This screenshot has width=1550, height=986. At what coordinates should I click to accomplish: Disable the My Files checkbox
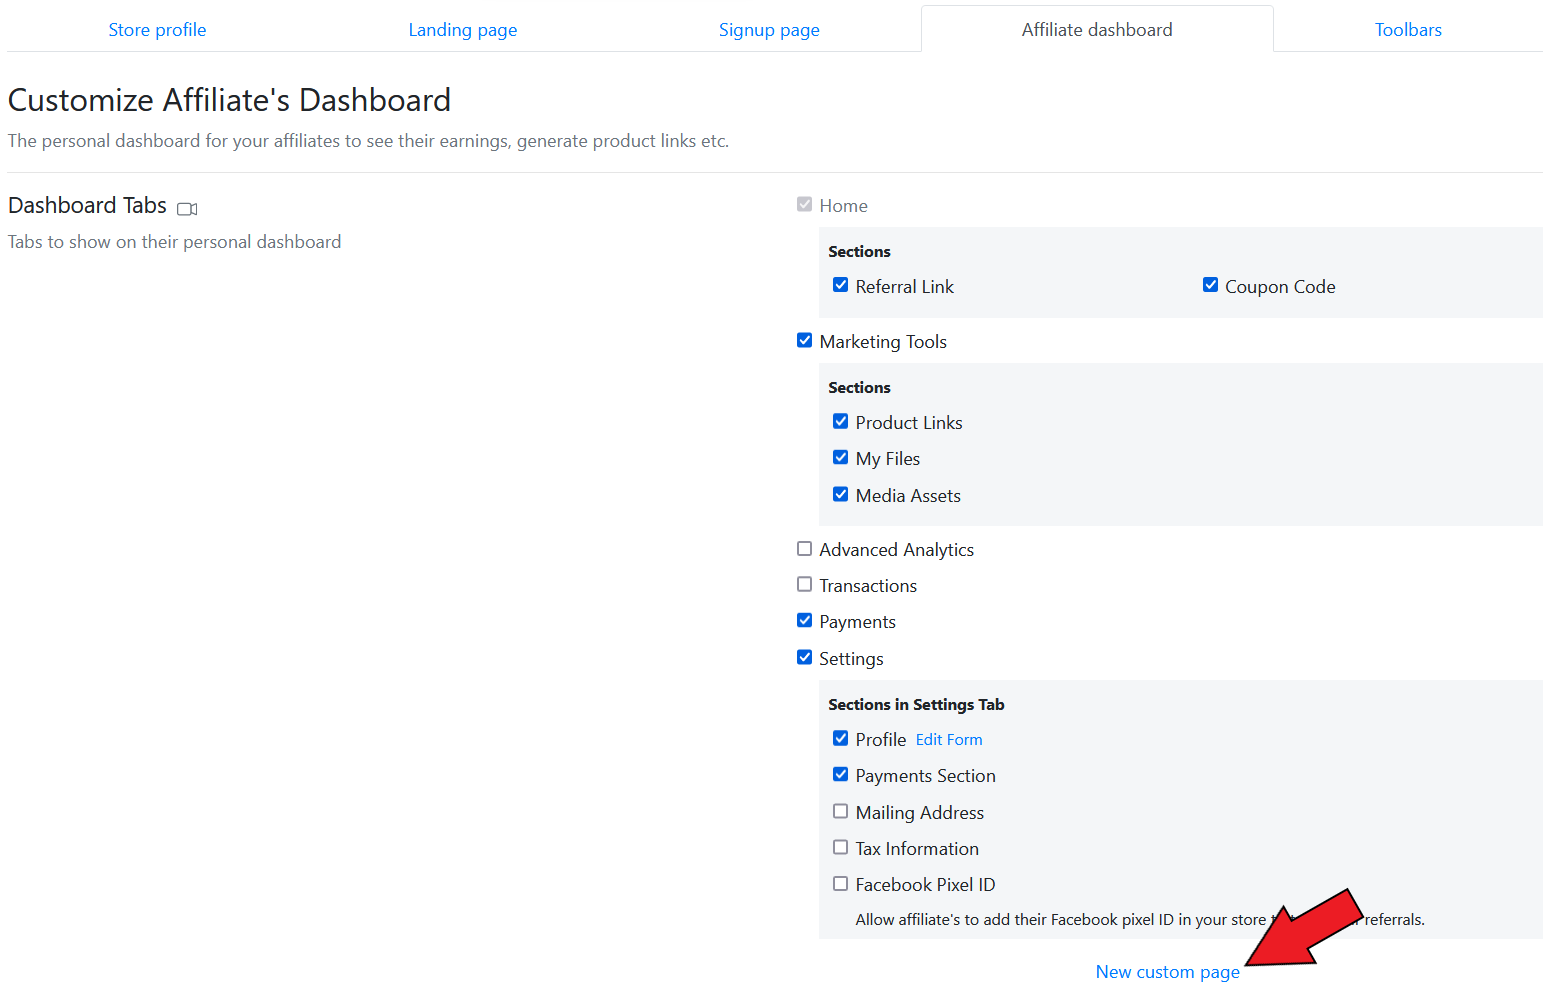coord(840,457)
